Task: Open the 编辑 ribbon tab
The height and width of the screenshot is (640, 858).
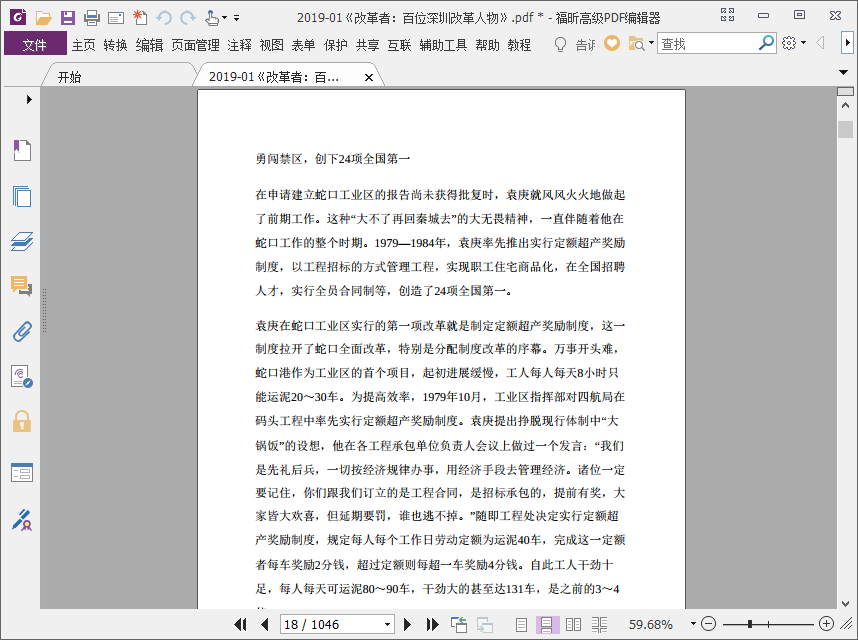Action: [x=149, y=45]
